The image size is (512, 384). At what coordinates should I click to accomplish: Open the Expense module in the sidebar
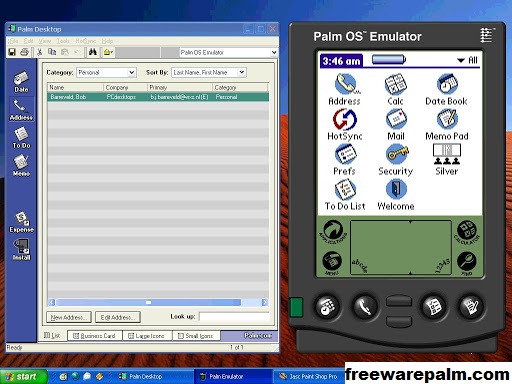click(21, 222)
